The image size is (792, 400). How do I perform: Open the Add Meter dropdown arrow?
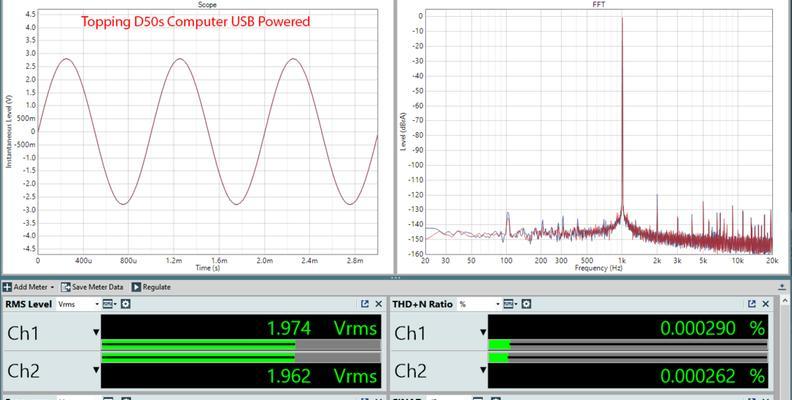point(53,287)
